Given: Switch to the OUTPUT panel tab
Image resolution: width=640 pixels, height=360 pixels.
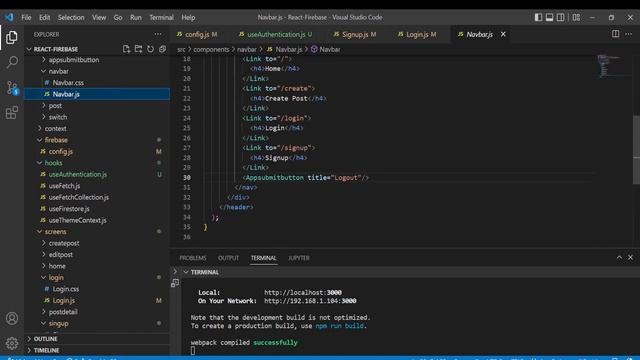Looking at the screenshot, I should pos(228,258).
